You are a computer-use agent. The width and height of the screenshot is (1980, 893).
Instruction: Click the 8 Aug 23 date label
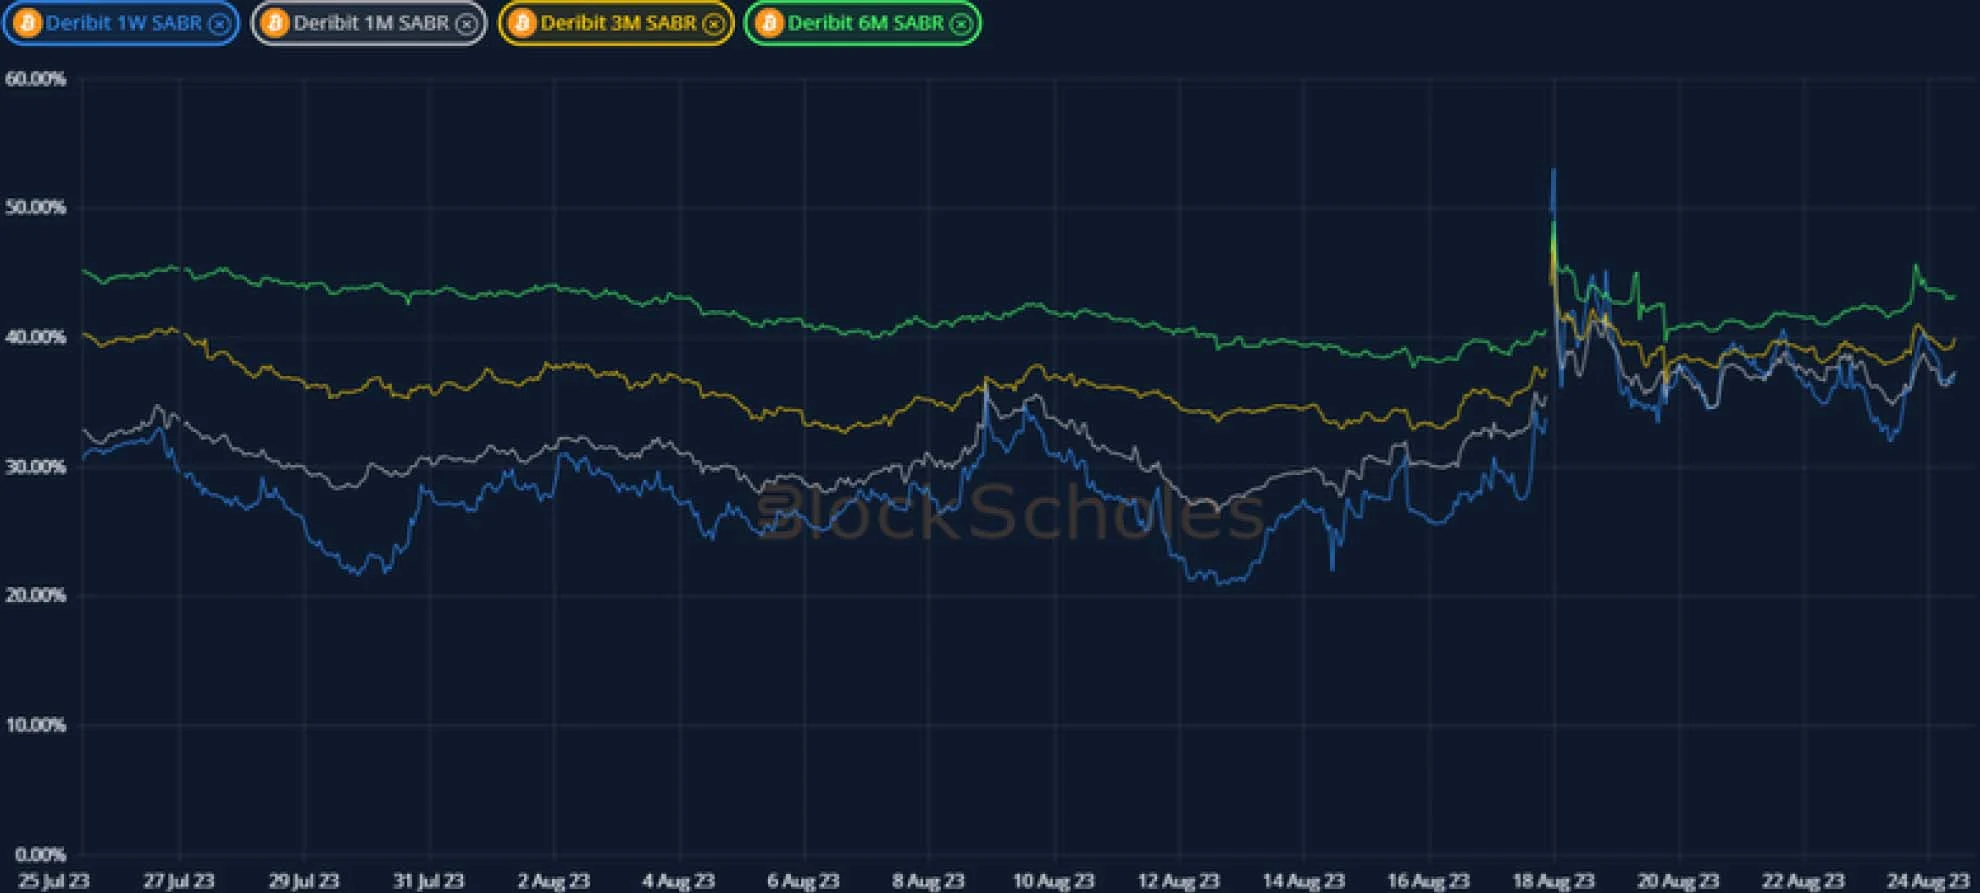point(928,881)
